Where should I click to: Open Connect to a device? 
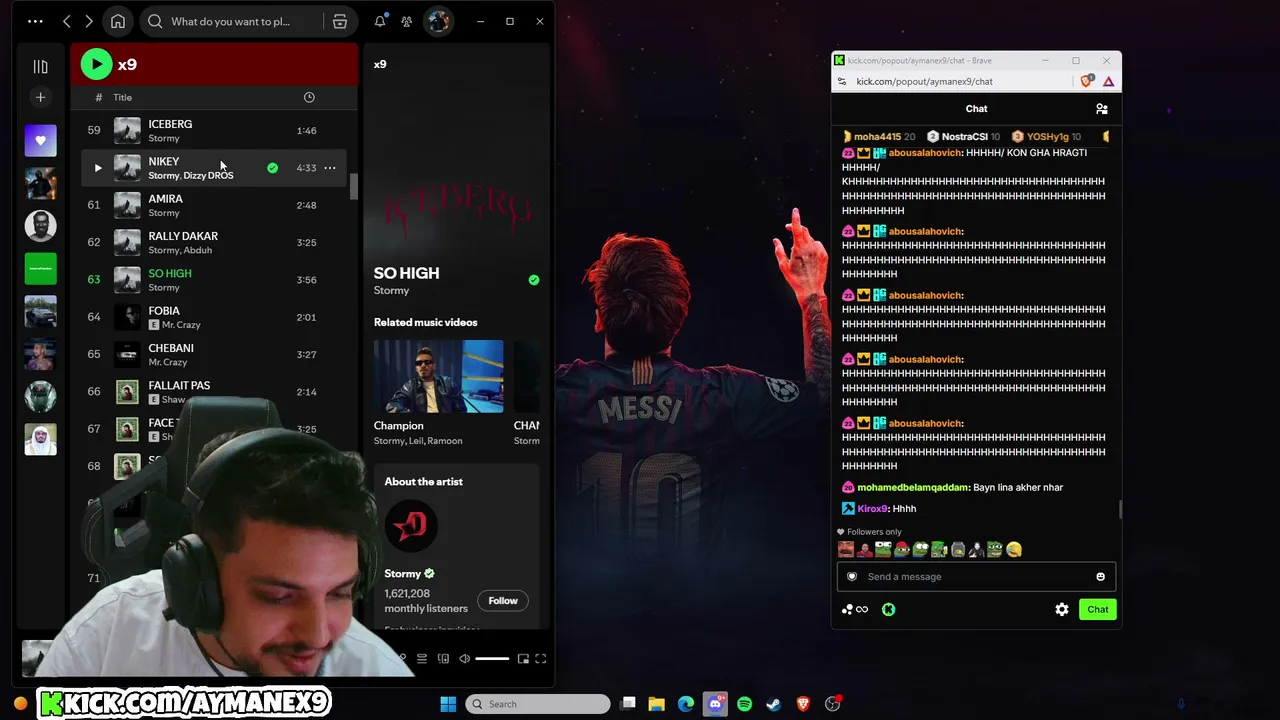[x=443, y=659]
